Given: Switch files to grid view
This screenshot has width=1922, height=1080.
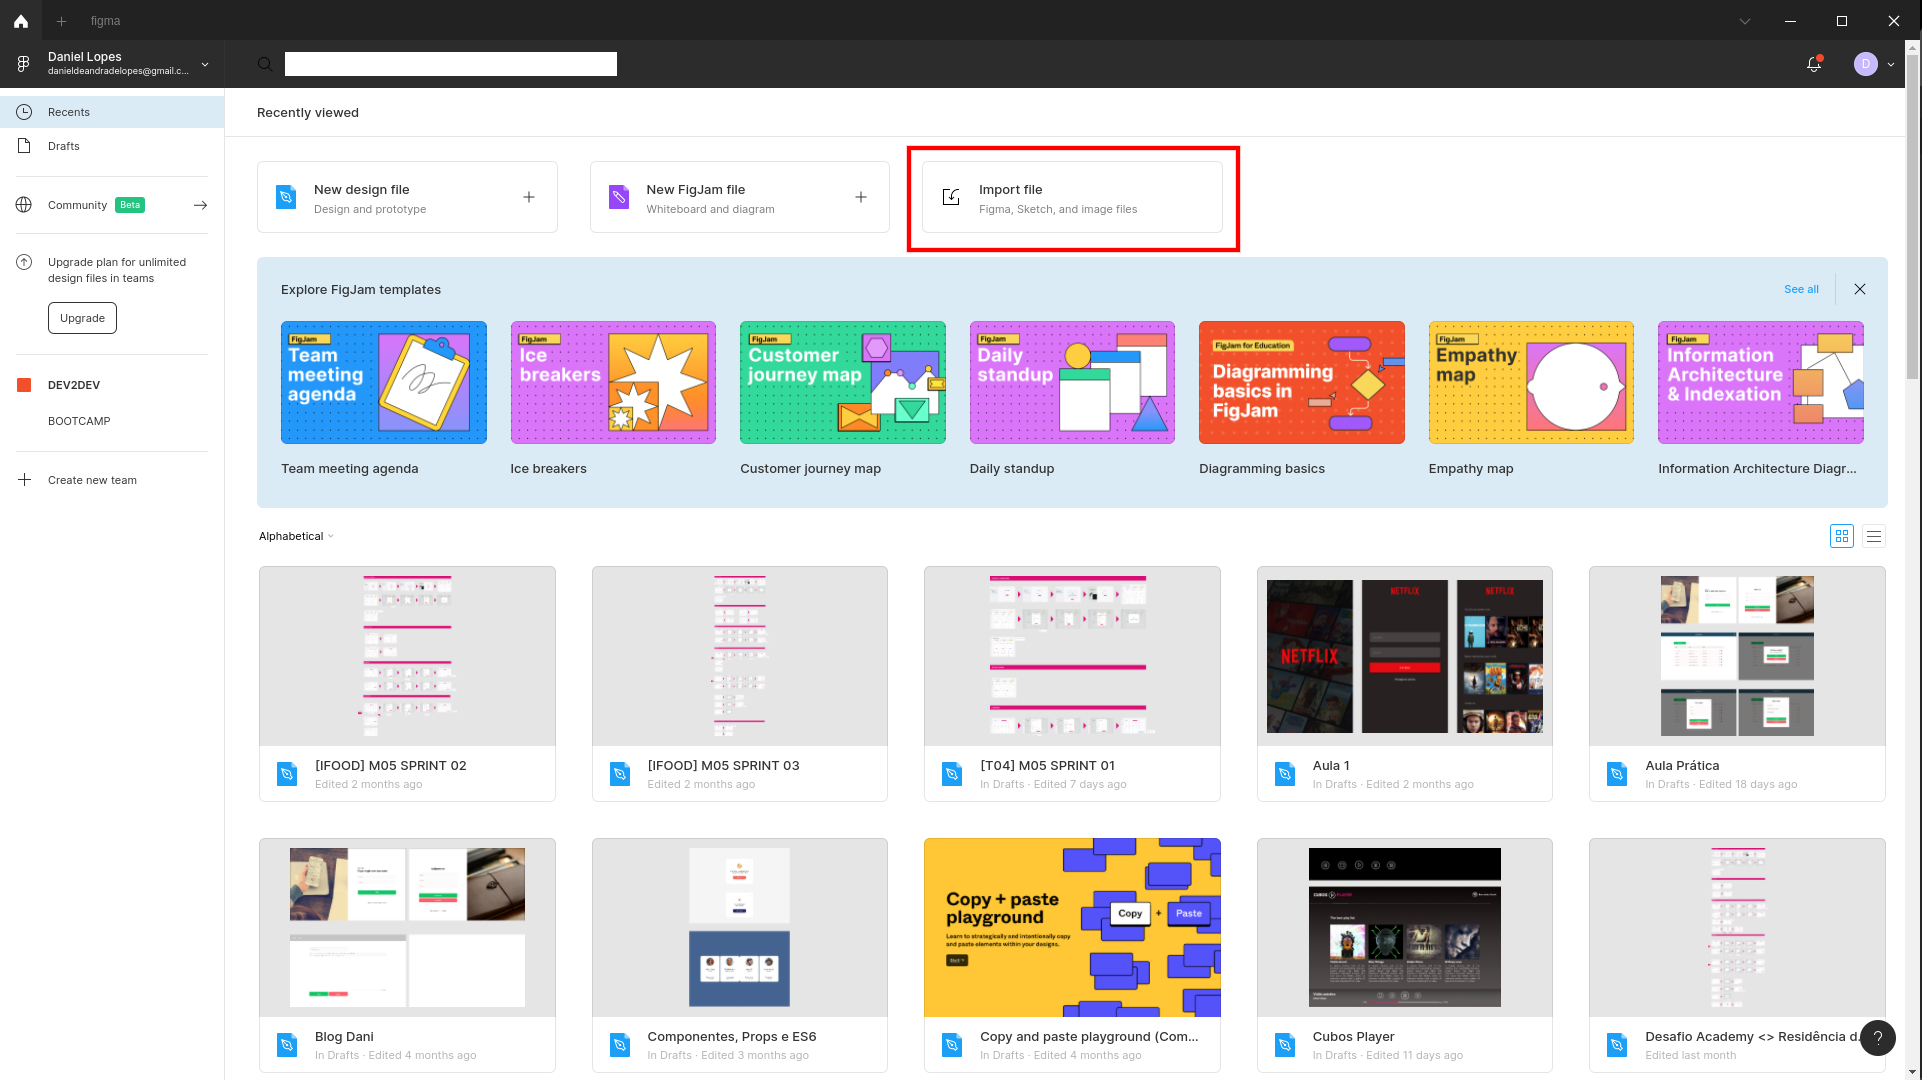Looking at the screenshot, I should [x=1842, y=536].
